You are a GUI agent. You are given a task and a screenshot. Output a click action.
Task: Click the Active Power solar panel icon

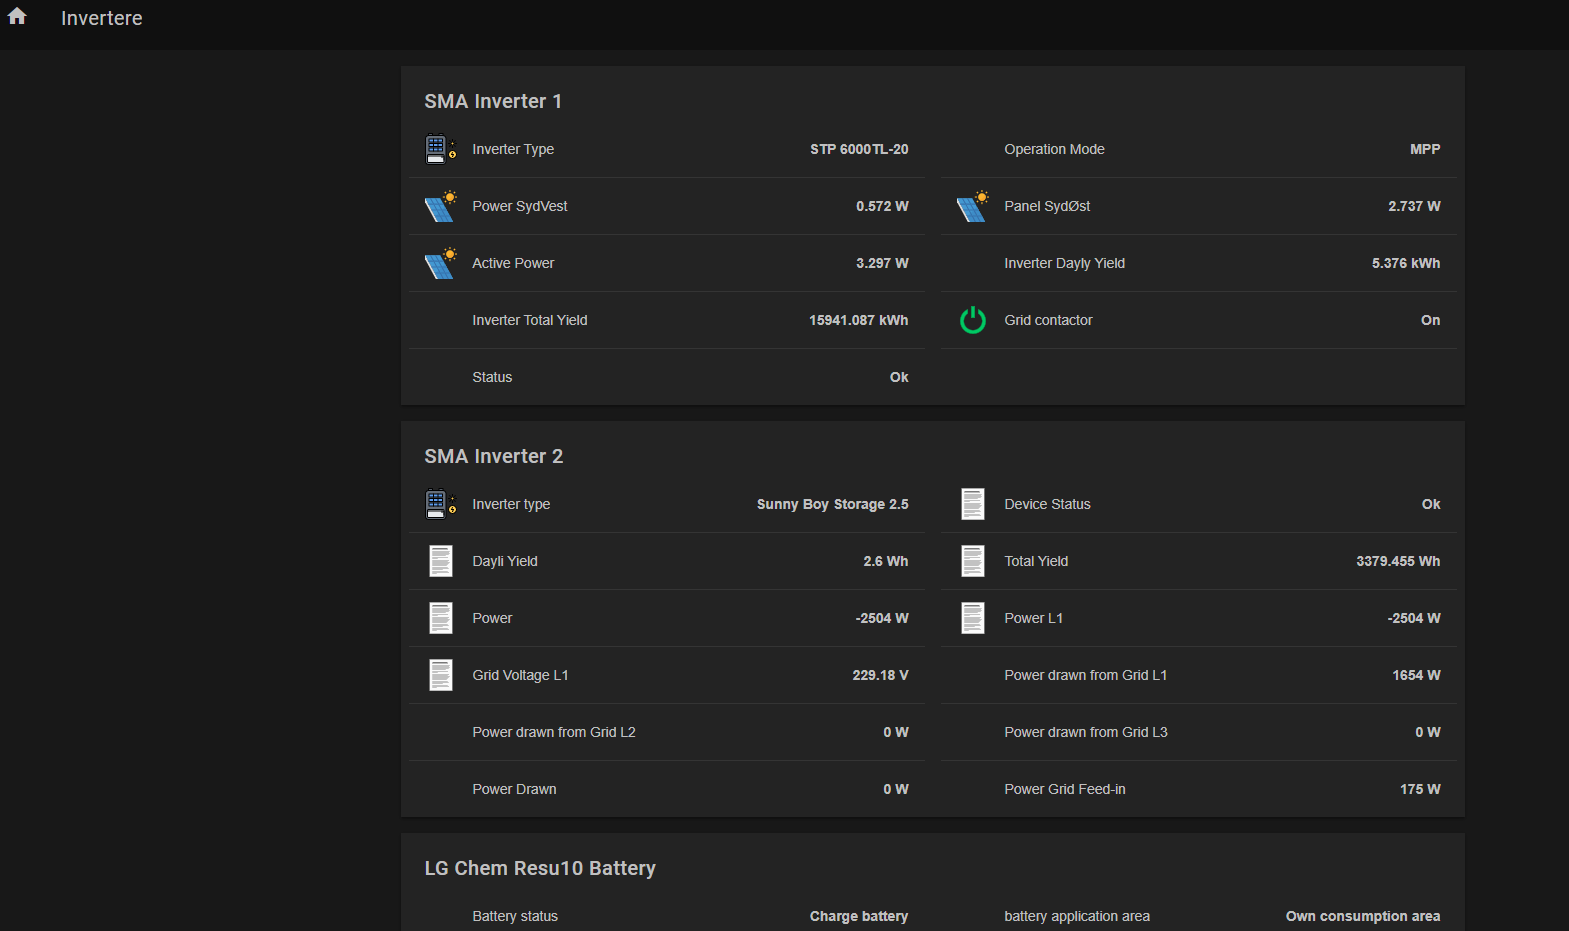(440, 263)
